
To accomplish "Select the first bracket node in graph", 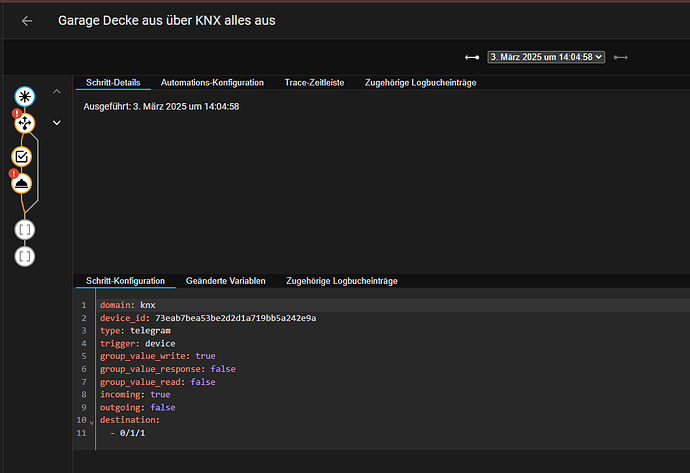I will [25, 230].
